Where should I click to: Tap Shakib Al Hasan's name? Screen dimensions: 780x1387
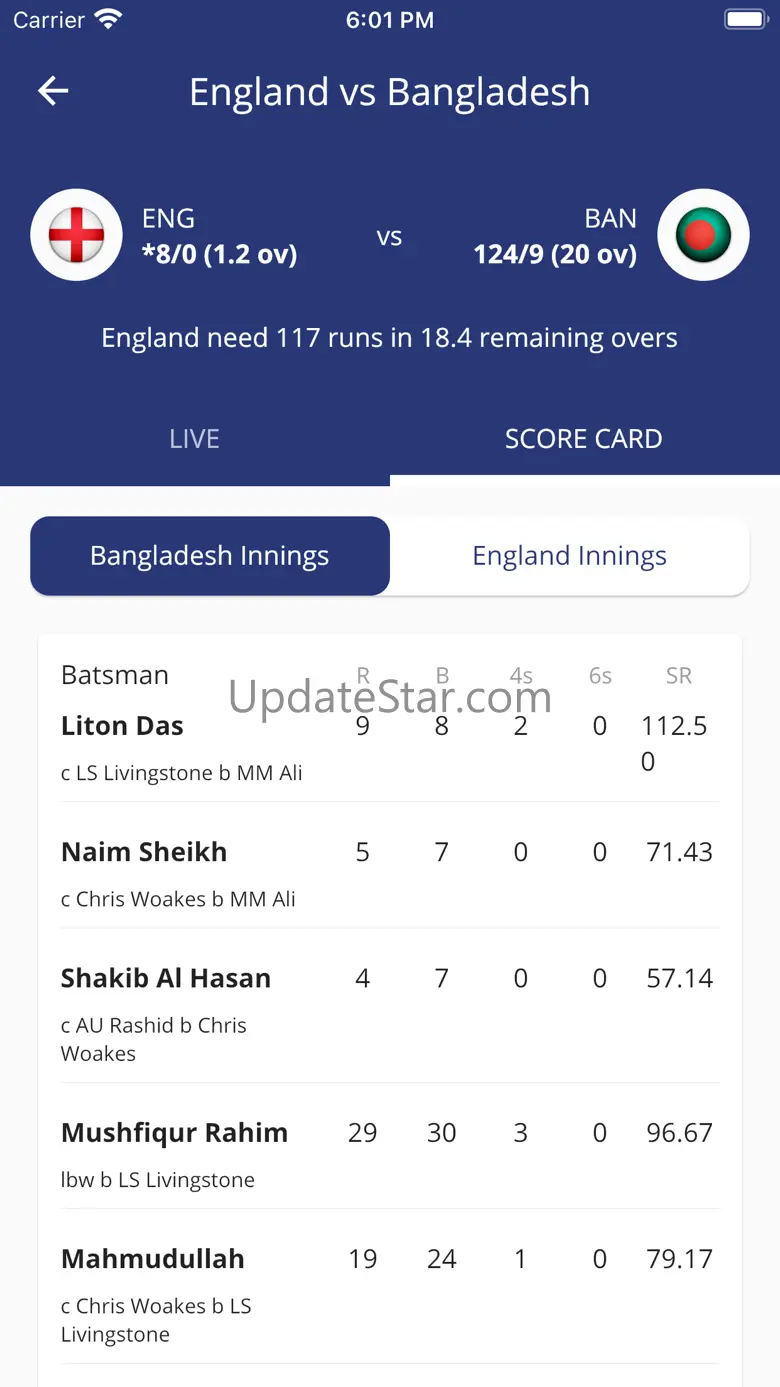(166, 978)
